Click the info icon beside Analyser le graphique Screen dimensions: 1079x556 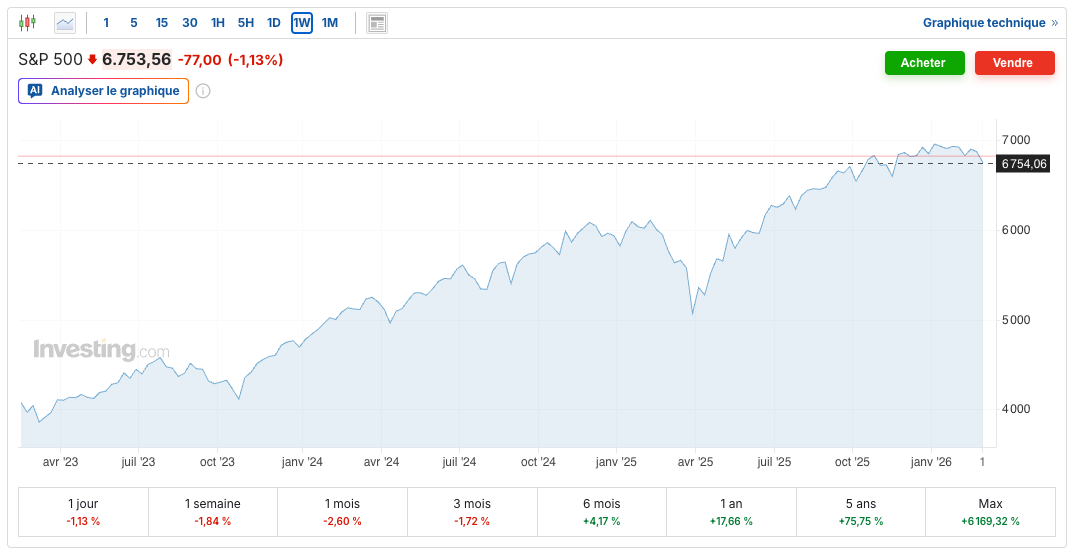pyautogui.click(x=202, y=91)
